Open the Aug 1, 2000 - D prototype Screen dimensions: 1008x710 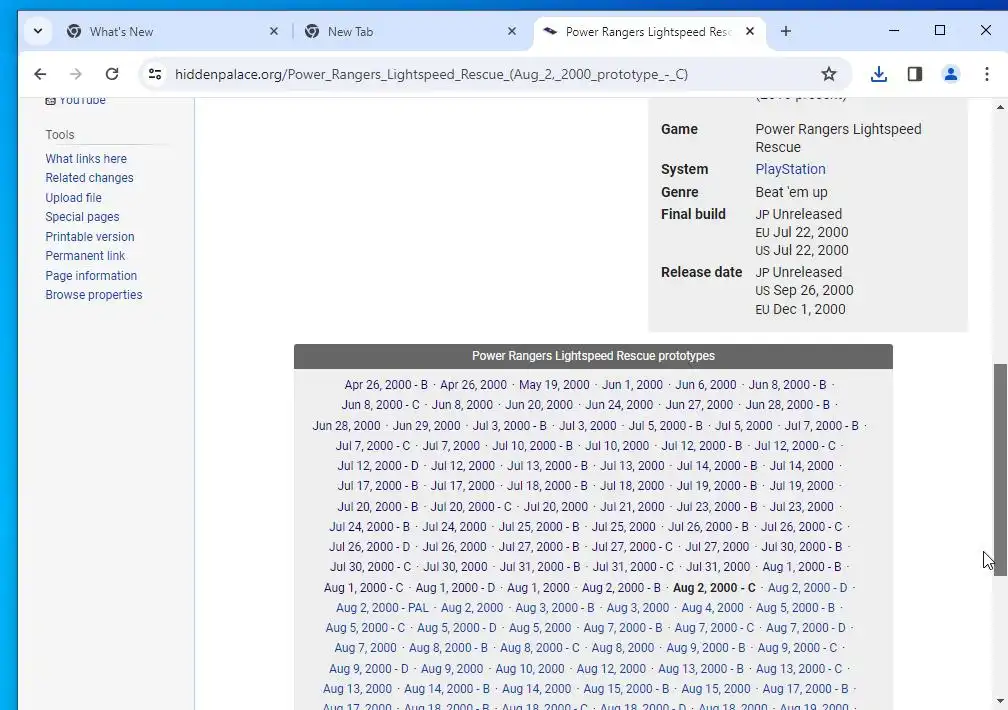click(455, 588)
